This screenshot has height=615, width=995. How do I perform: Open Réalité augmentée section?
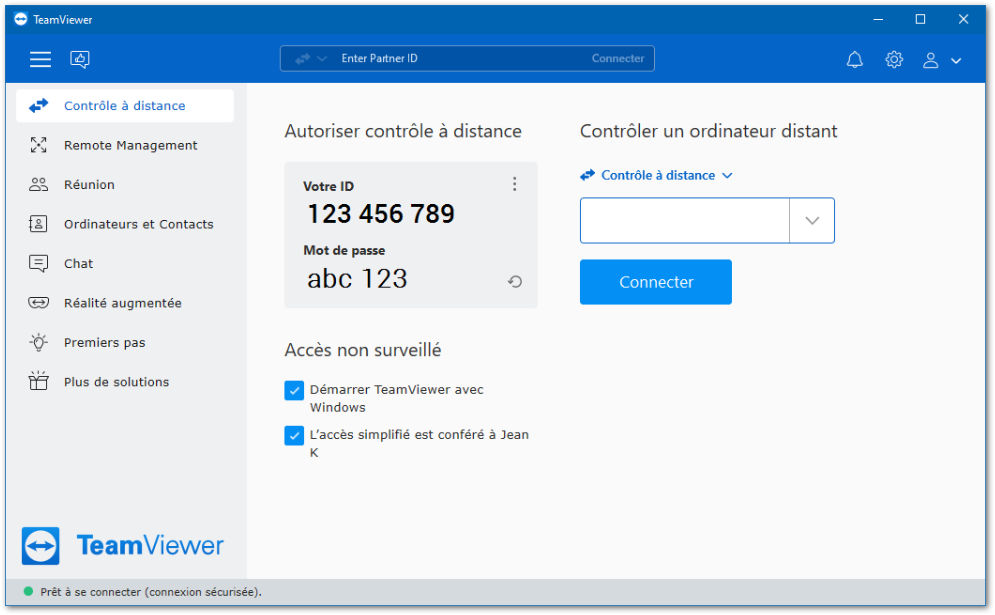pyautogui.click(x=125, y=303)
